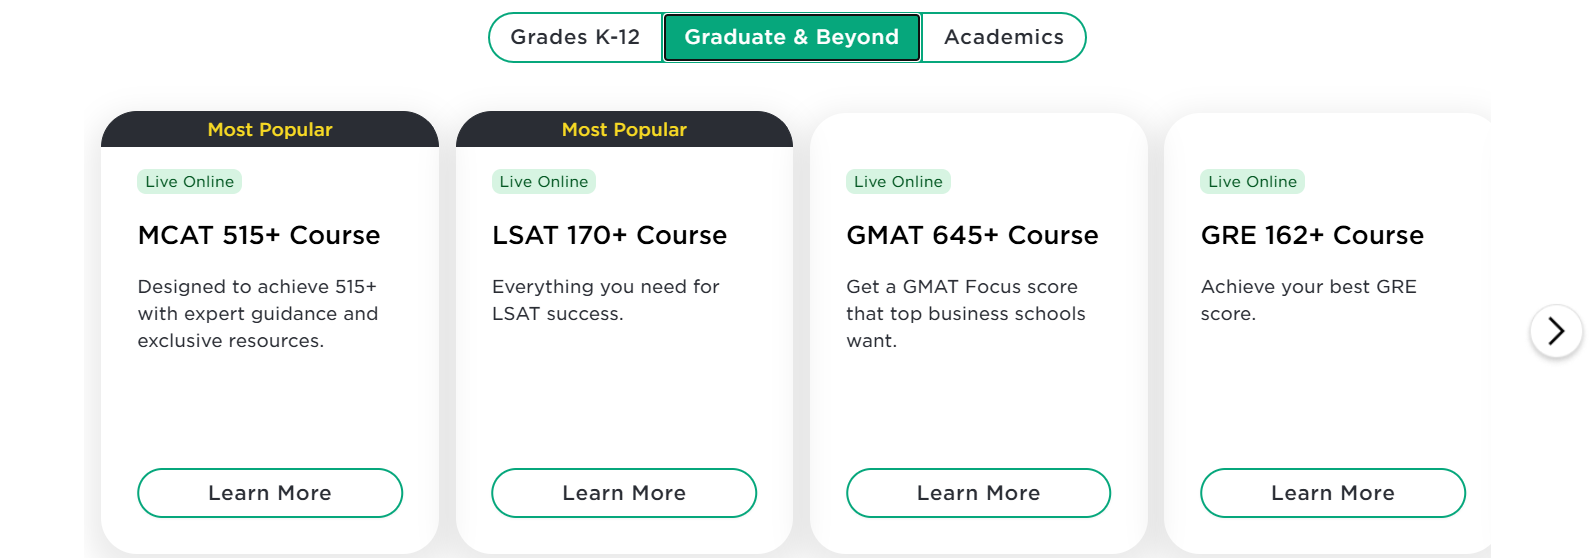The width and height of the screenshot is (1592, 558).
Task: Click Learn More for LSAT 170+ Course
Action: pos(624,493)
